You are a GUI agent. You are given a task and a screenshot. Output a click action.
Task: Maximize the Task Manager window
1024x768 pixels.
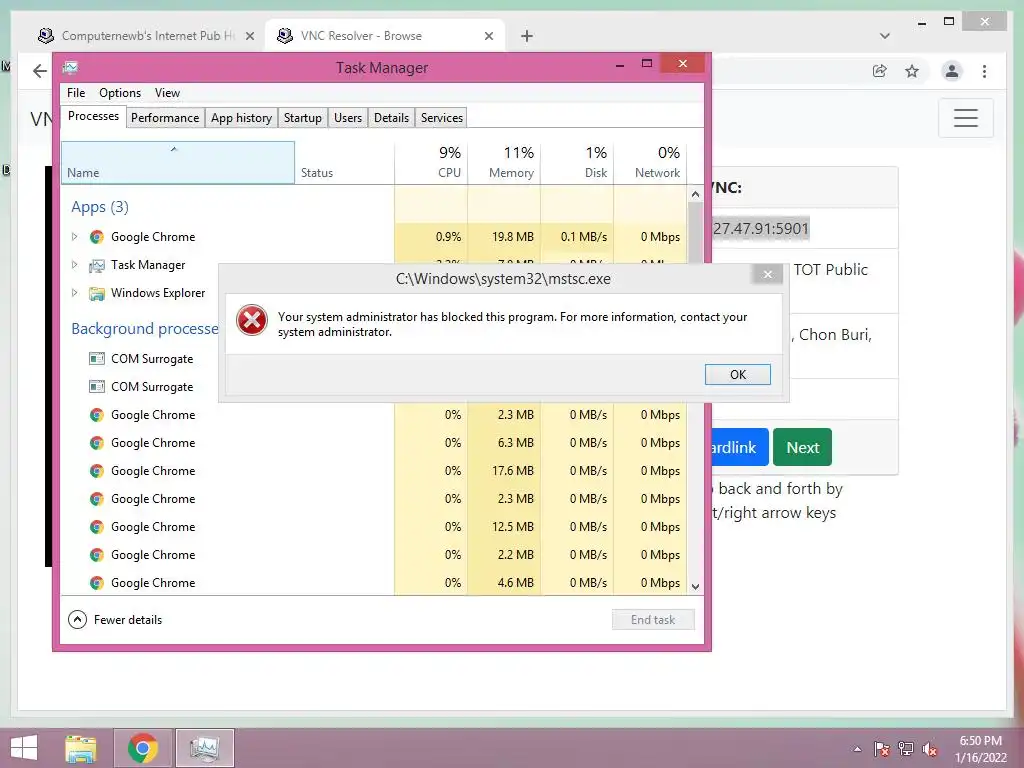tap(647, 64)
